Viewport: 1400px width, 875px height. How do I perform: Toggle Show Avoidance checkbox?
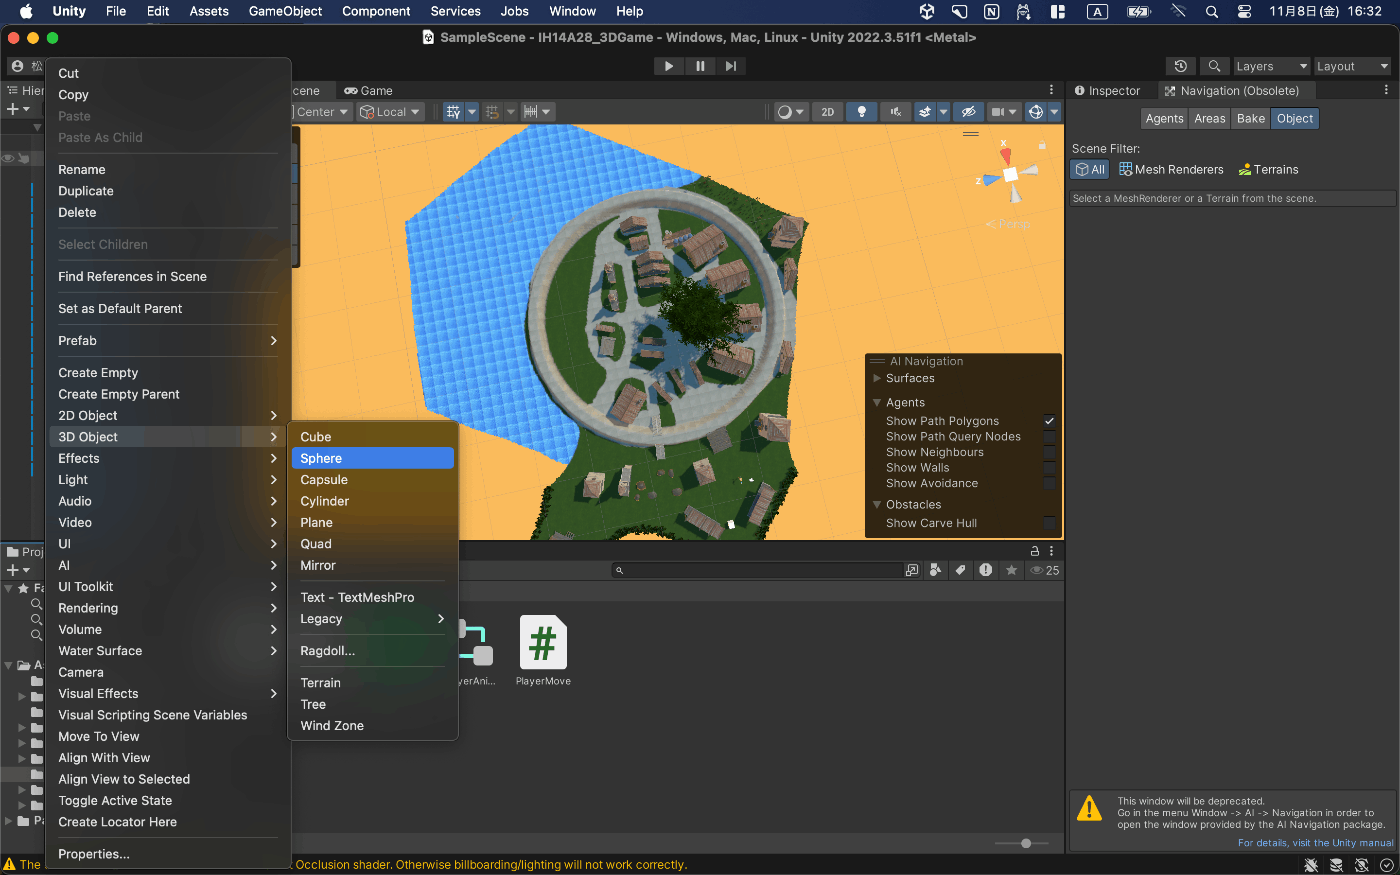(1050, 483)
